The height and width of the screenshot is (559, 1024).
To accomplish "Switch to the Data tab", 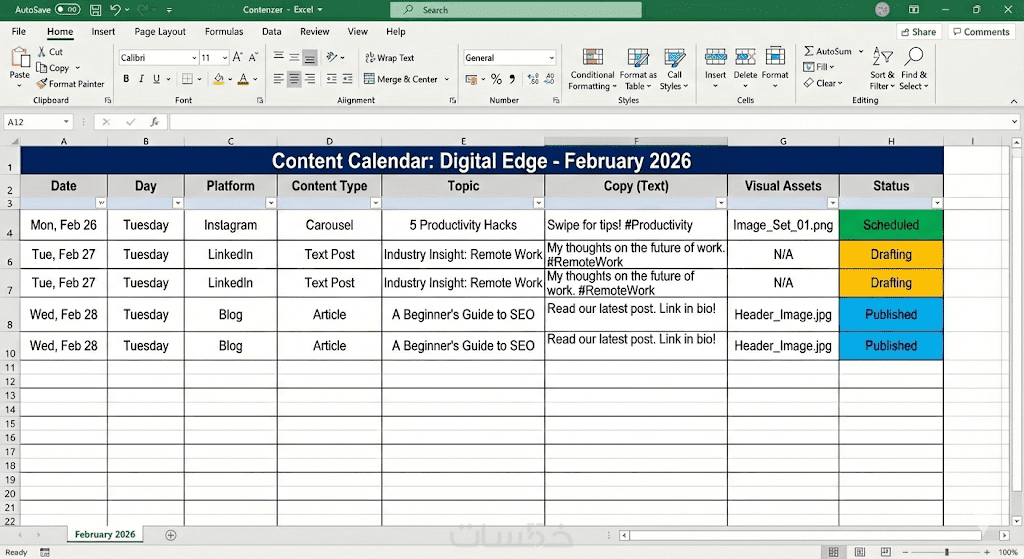I will point(272,31).
